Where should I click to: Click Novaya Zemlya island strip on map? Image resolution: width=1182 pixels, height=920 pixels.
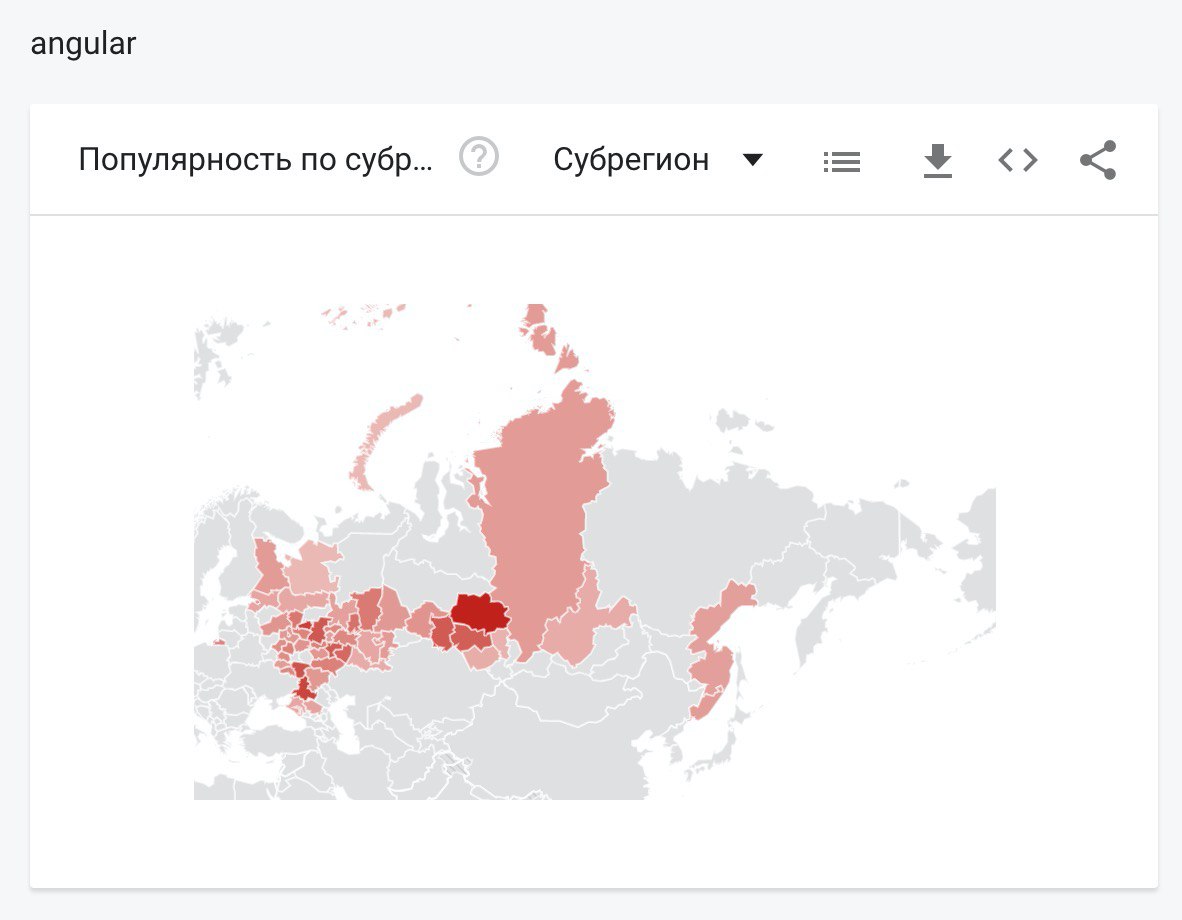click(x=384, y=437)
